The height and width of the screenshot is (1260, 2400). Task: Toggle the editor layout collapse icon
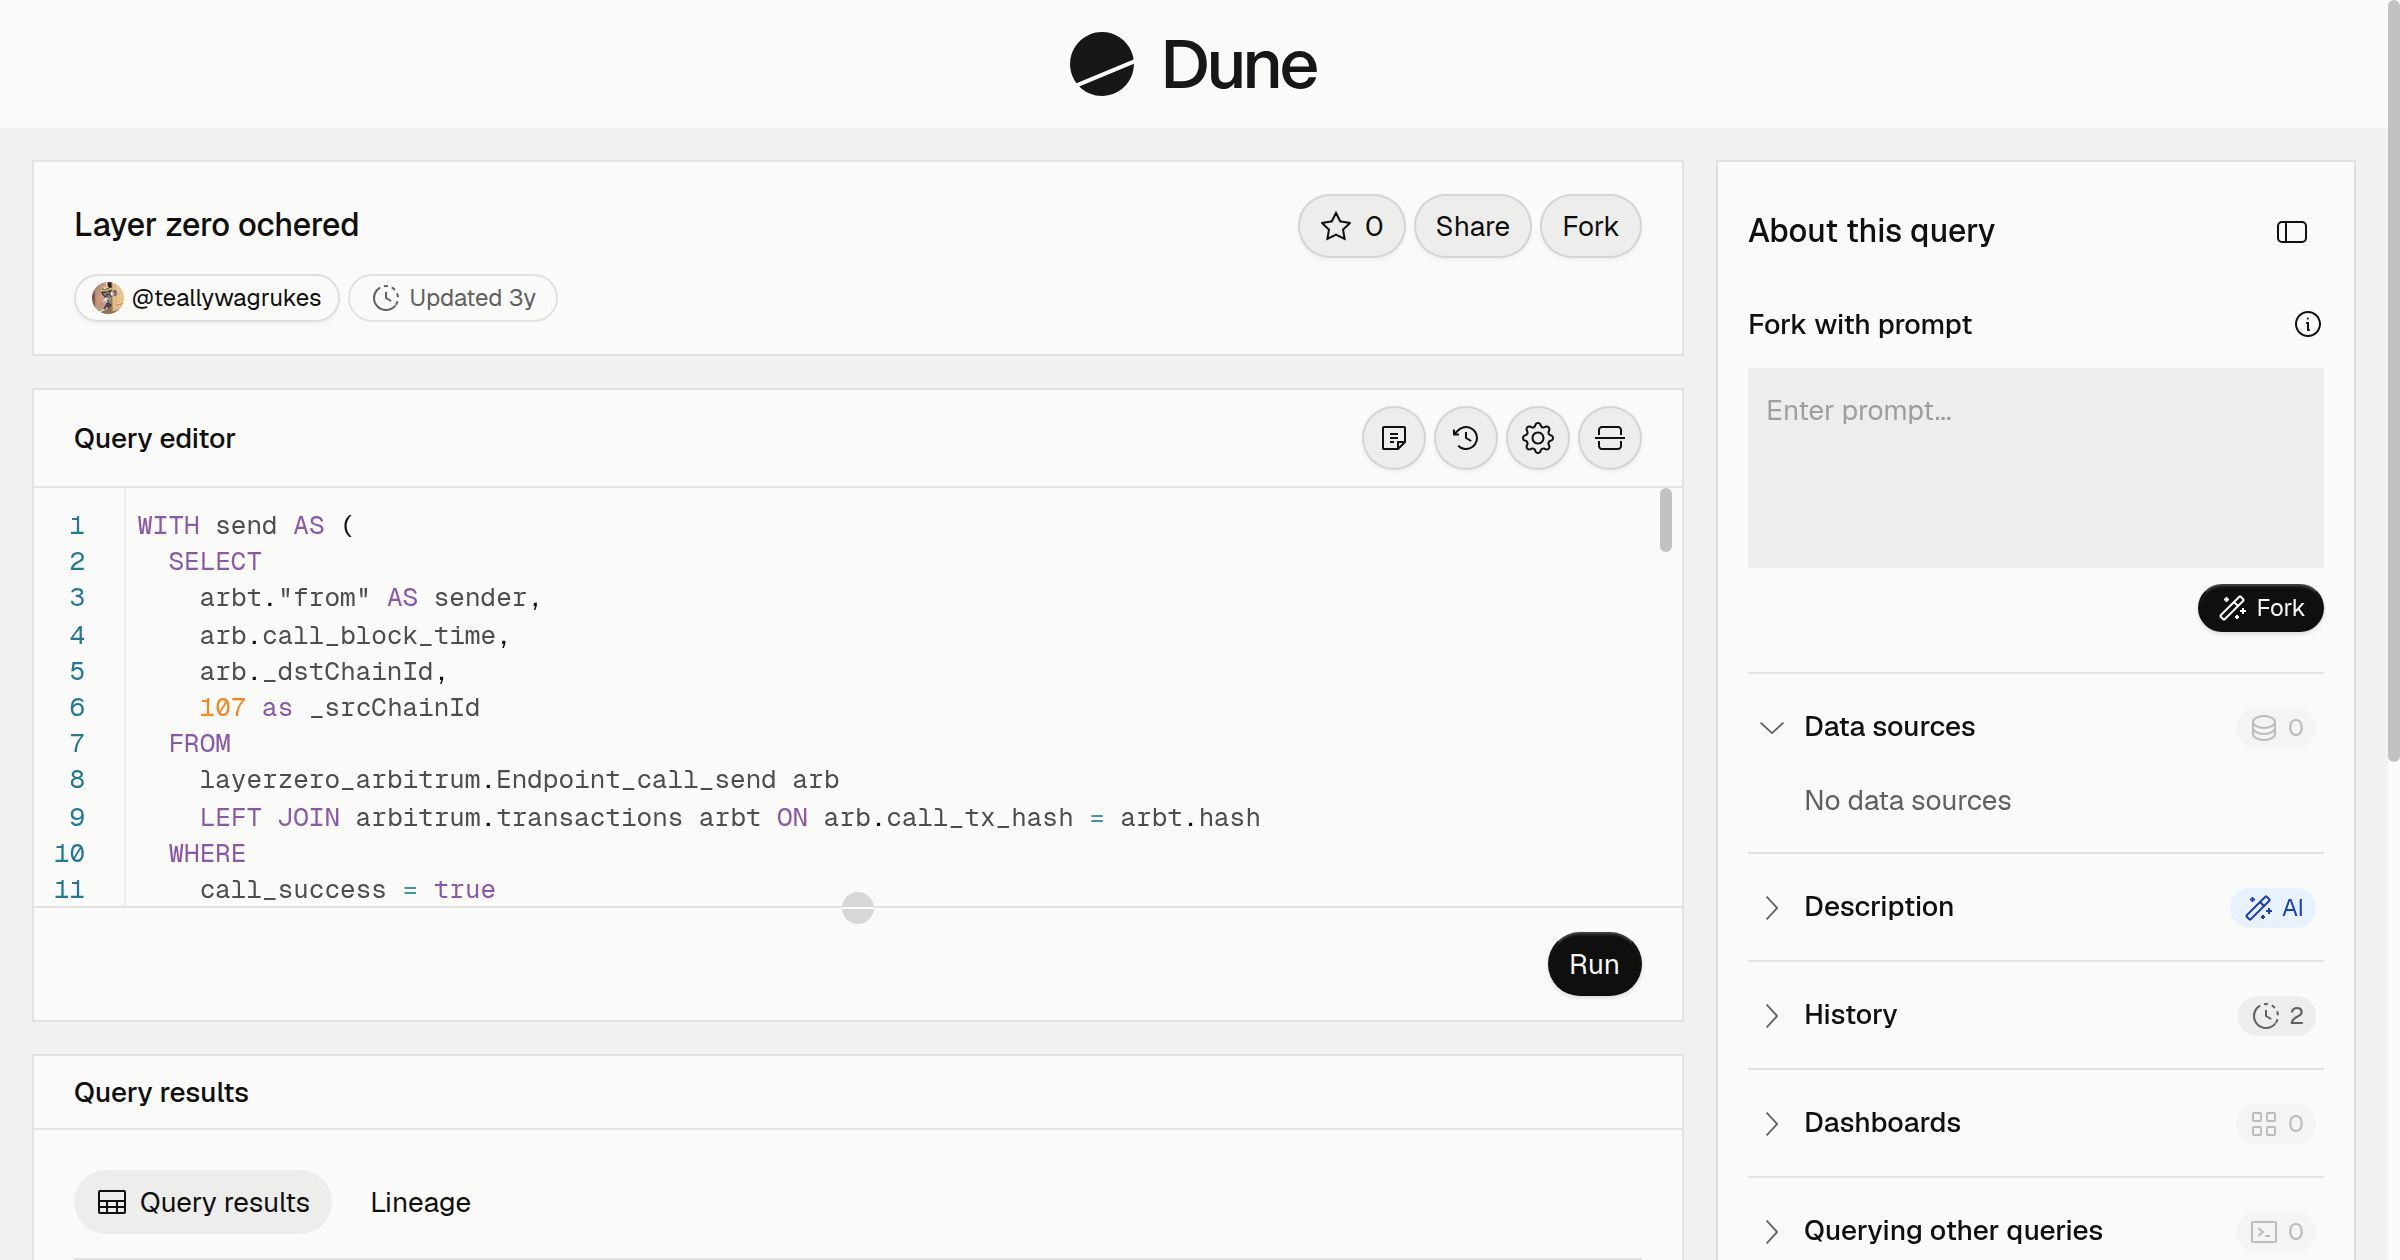point(1609,438)
